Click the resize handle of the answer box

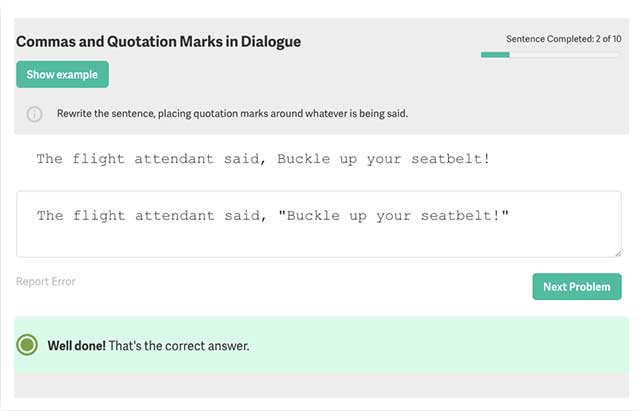pyautogui.click(x=616, y=252)
